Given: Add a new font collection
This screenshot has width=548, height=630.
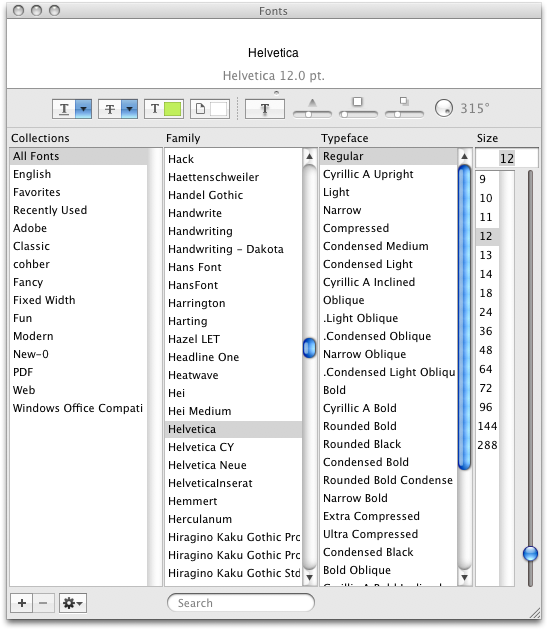Looking at the screenshot, I should [x=22, y=603].
